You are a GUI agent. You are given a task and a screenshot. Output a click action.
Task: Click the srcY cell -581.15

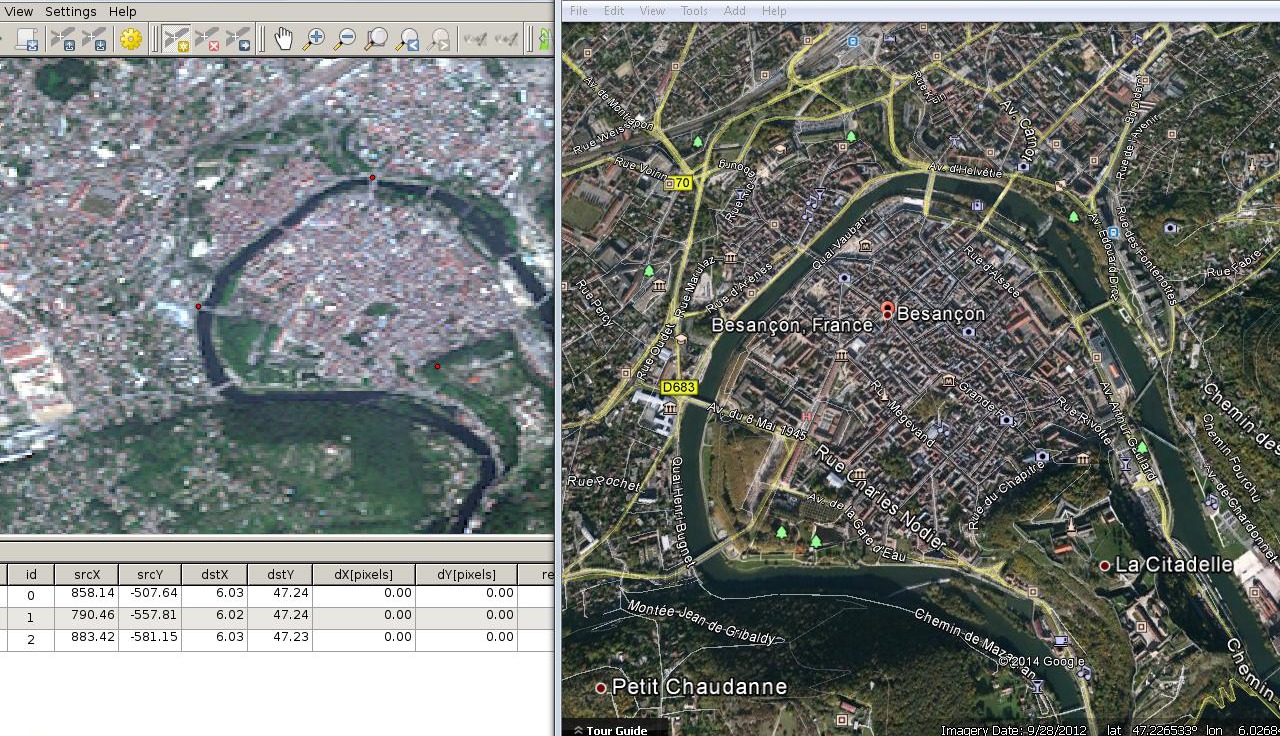[x=150, y=637]
